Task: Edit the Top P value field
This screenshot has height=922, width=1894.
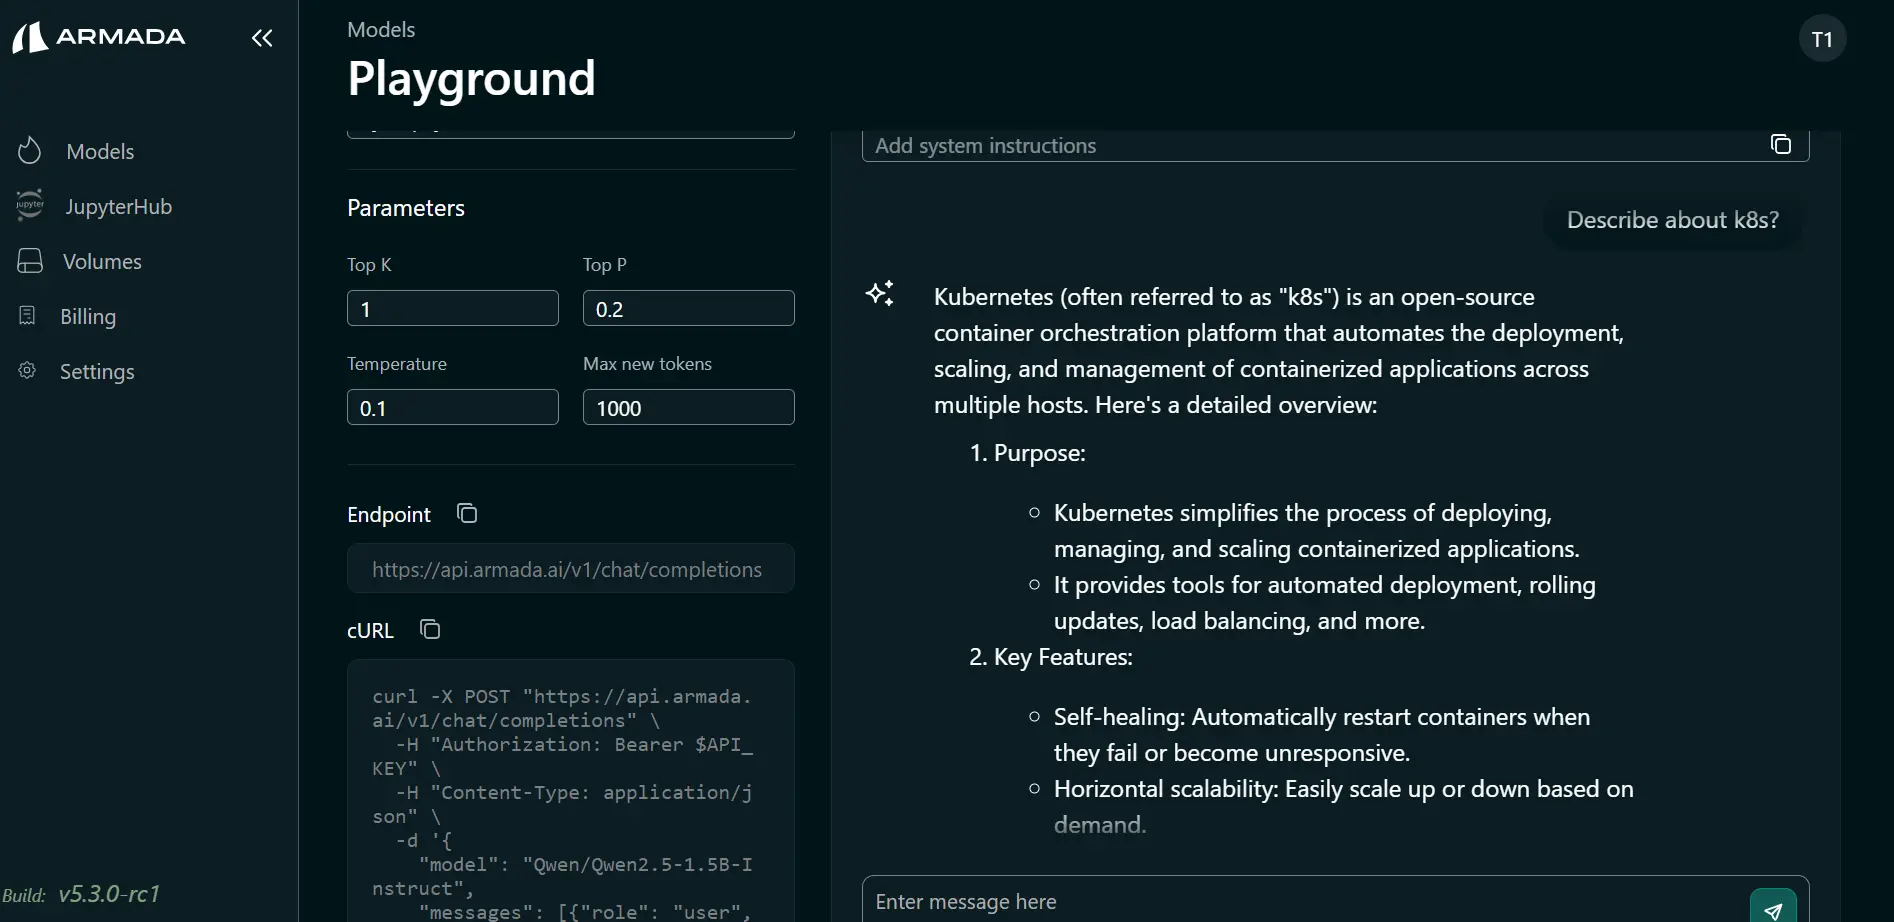Action: pos(689,308)
